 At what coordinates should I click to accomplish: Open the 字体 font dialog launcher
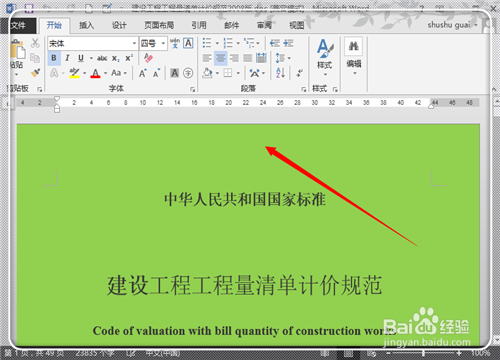pos(192,89)
